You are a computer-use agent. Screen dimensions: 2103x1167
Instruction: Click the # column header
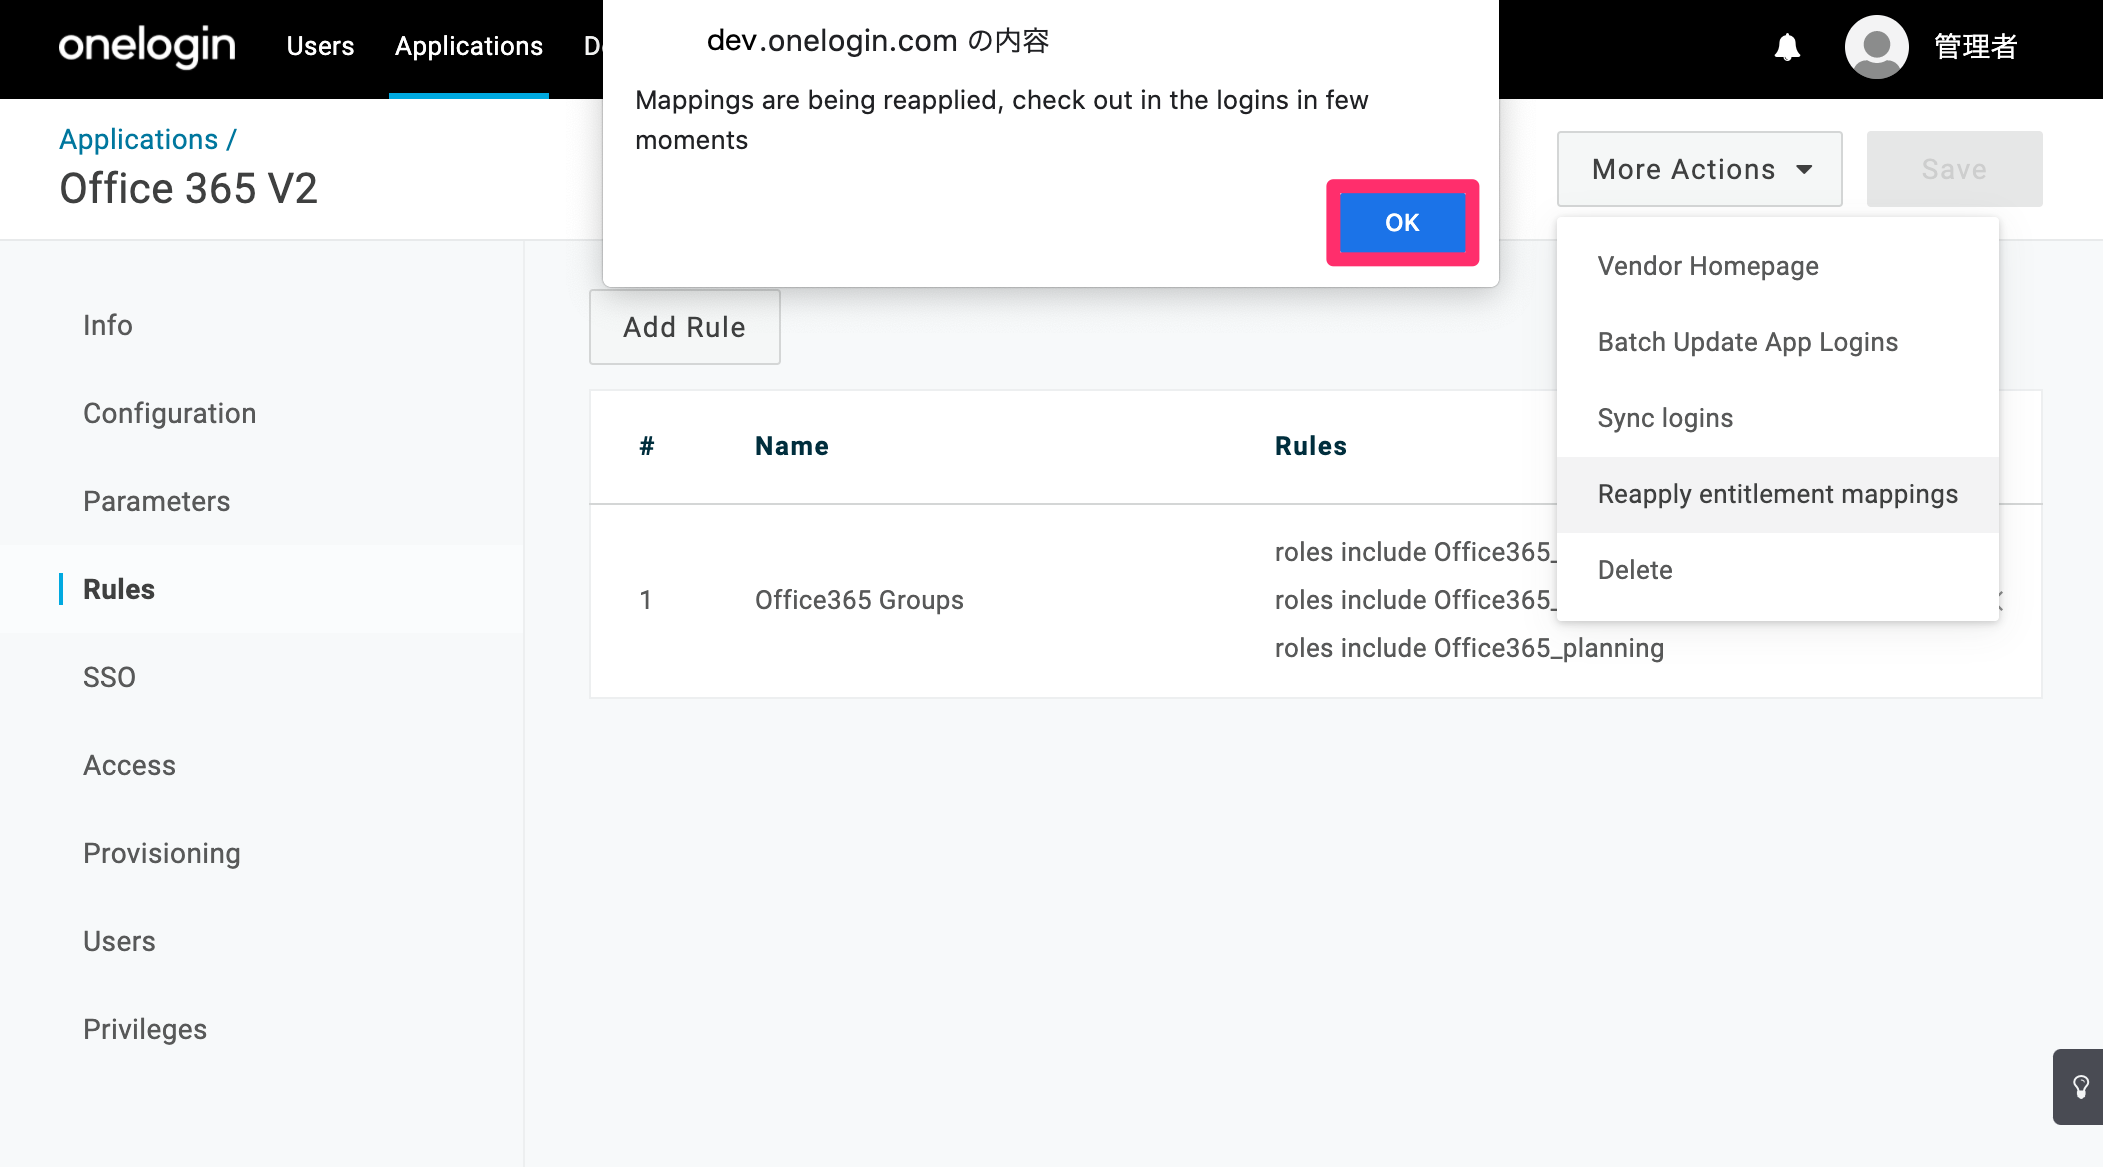[x=647, y=446]
